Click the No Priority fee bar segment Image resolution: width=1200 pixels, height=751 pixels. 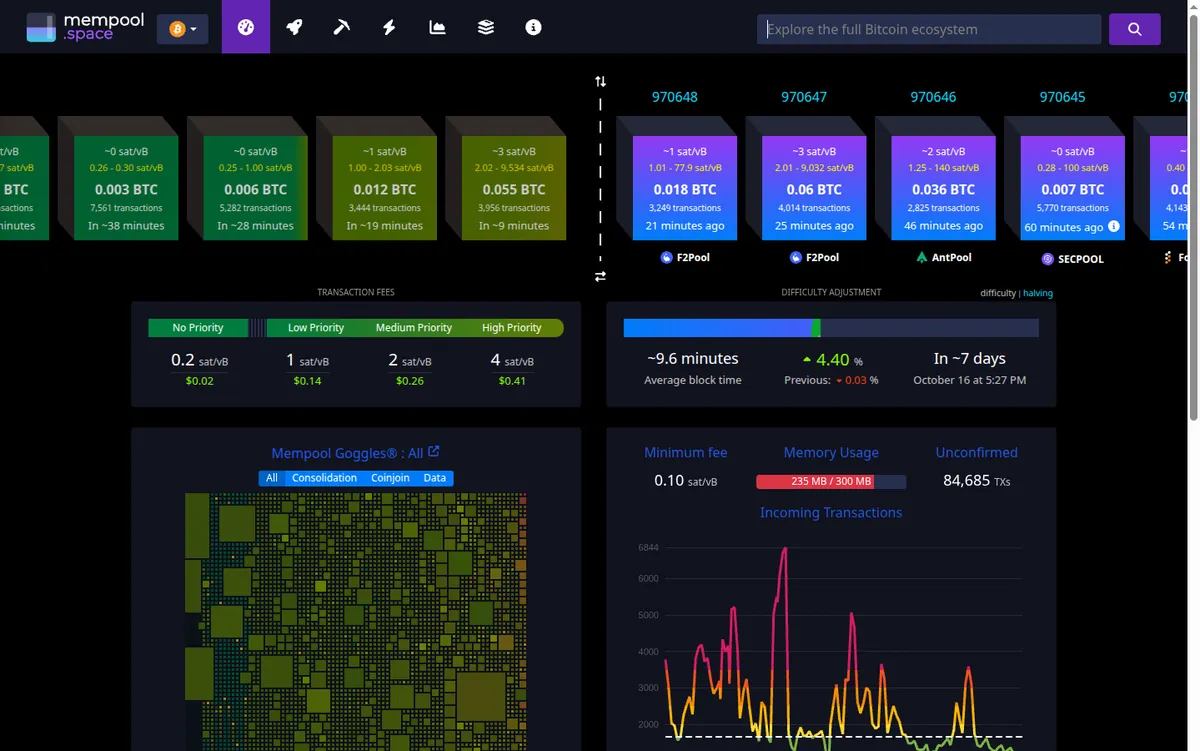click(x=198, y=328)
